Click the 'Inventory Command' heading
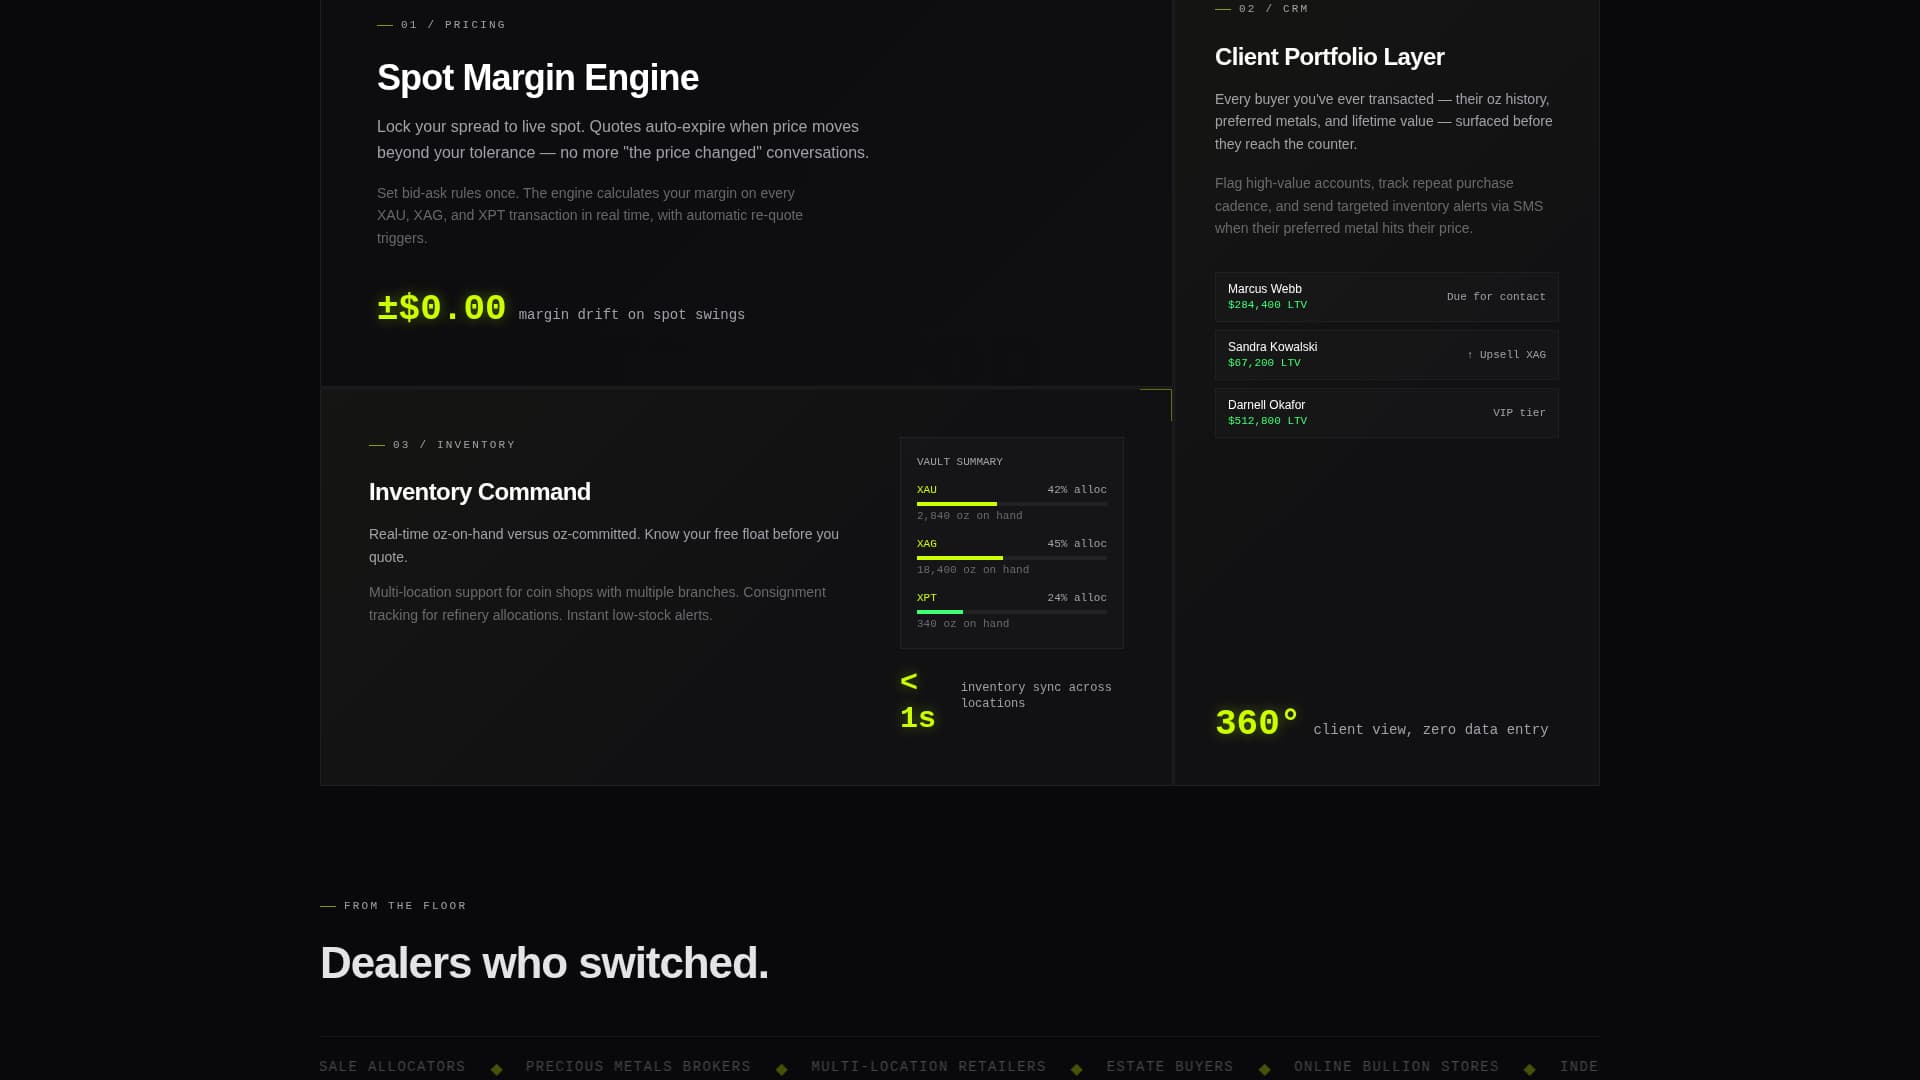1920x1080 pixels. [x=480, y=492]
